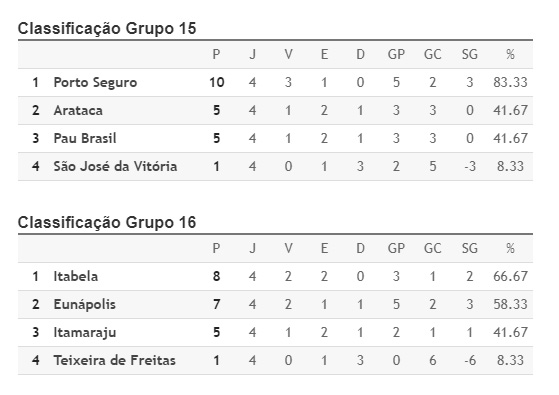Click Porto Seguro's 83.33 percentage
The image size is (559, 395).
tap(510, 83)
